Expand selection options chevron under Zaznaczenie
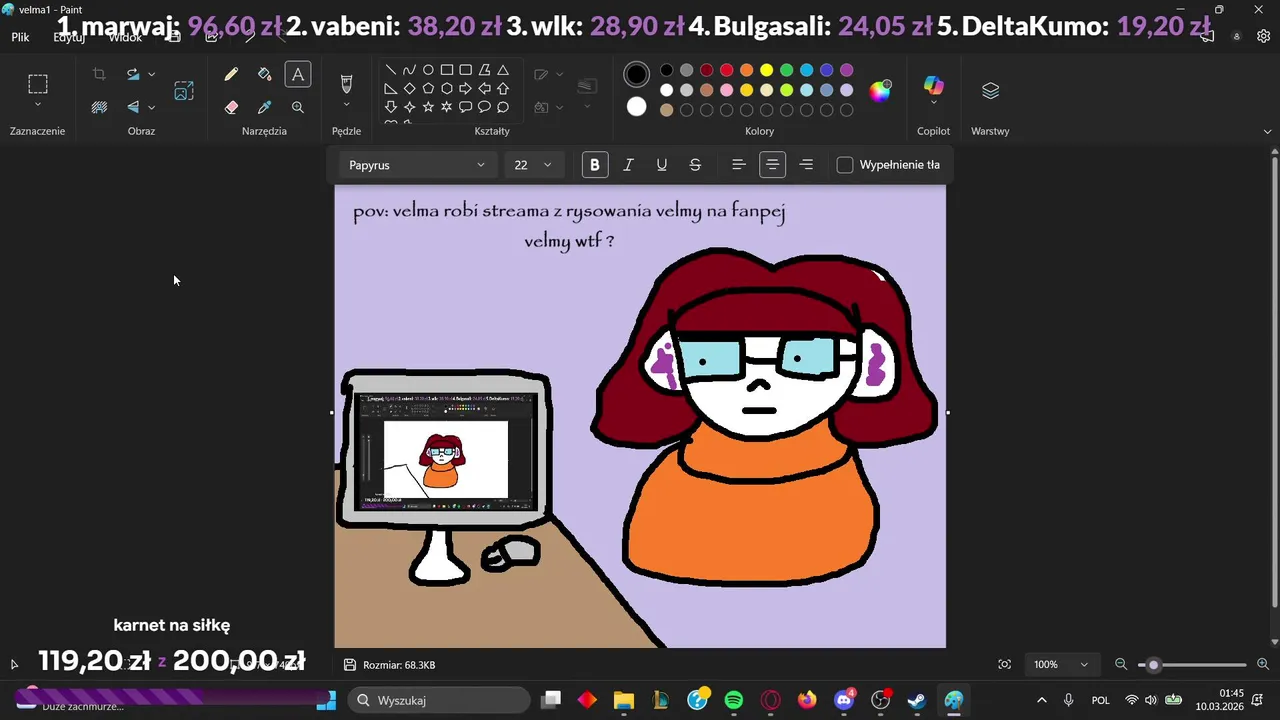 pyautogui.click(x=38, y=105)
